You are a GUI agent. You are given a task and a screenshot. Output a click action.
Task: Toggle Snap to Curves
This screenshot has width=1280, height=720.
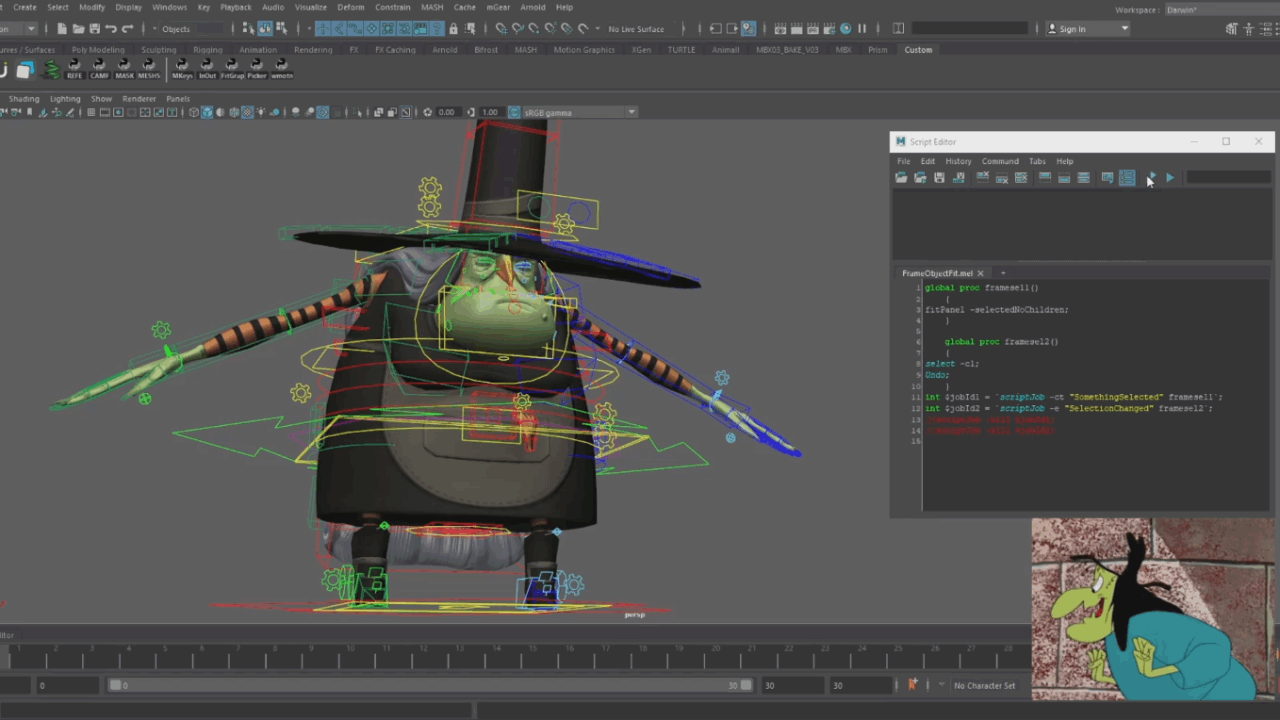click(x=517, y=29)
